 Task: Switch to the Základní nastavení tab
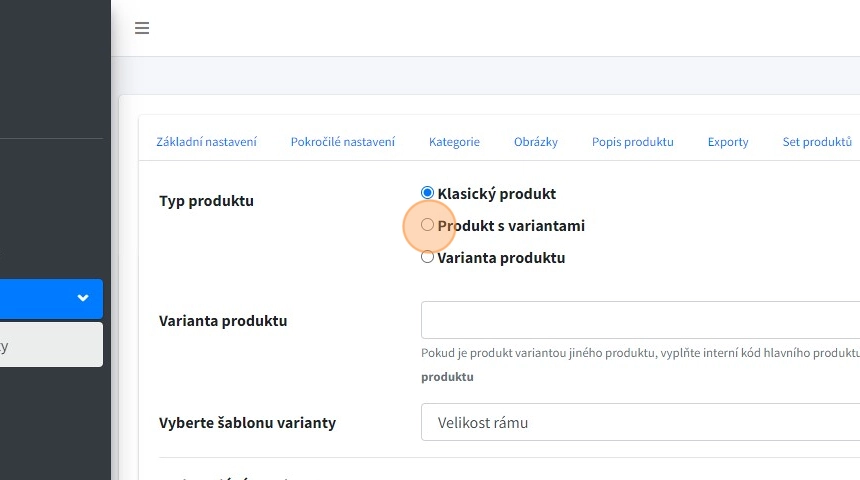pos(206,142)
